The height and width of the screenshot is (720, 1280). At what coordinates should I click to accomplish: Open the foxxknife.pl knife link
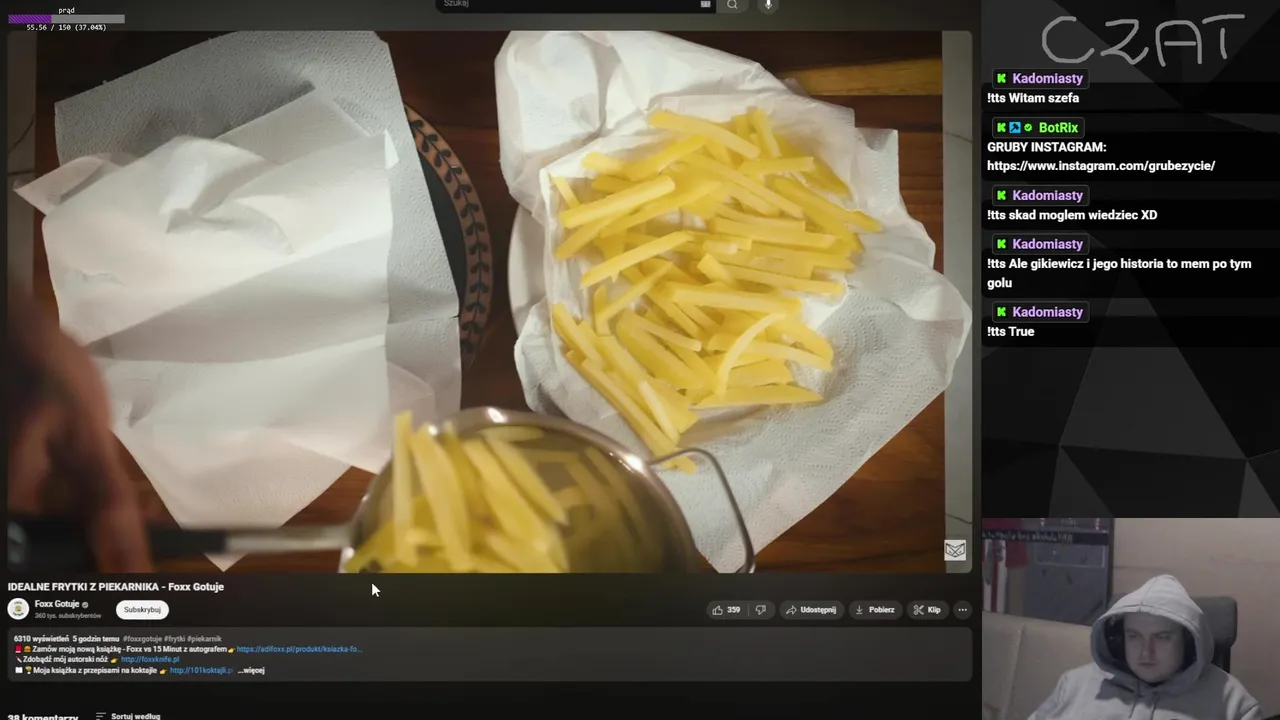(x=150, y=660)
